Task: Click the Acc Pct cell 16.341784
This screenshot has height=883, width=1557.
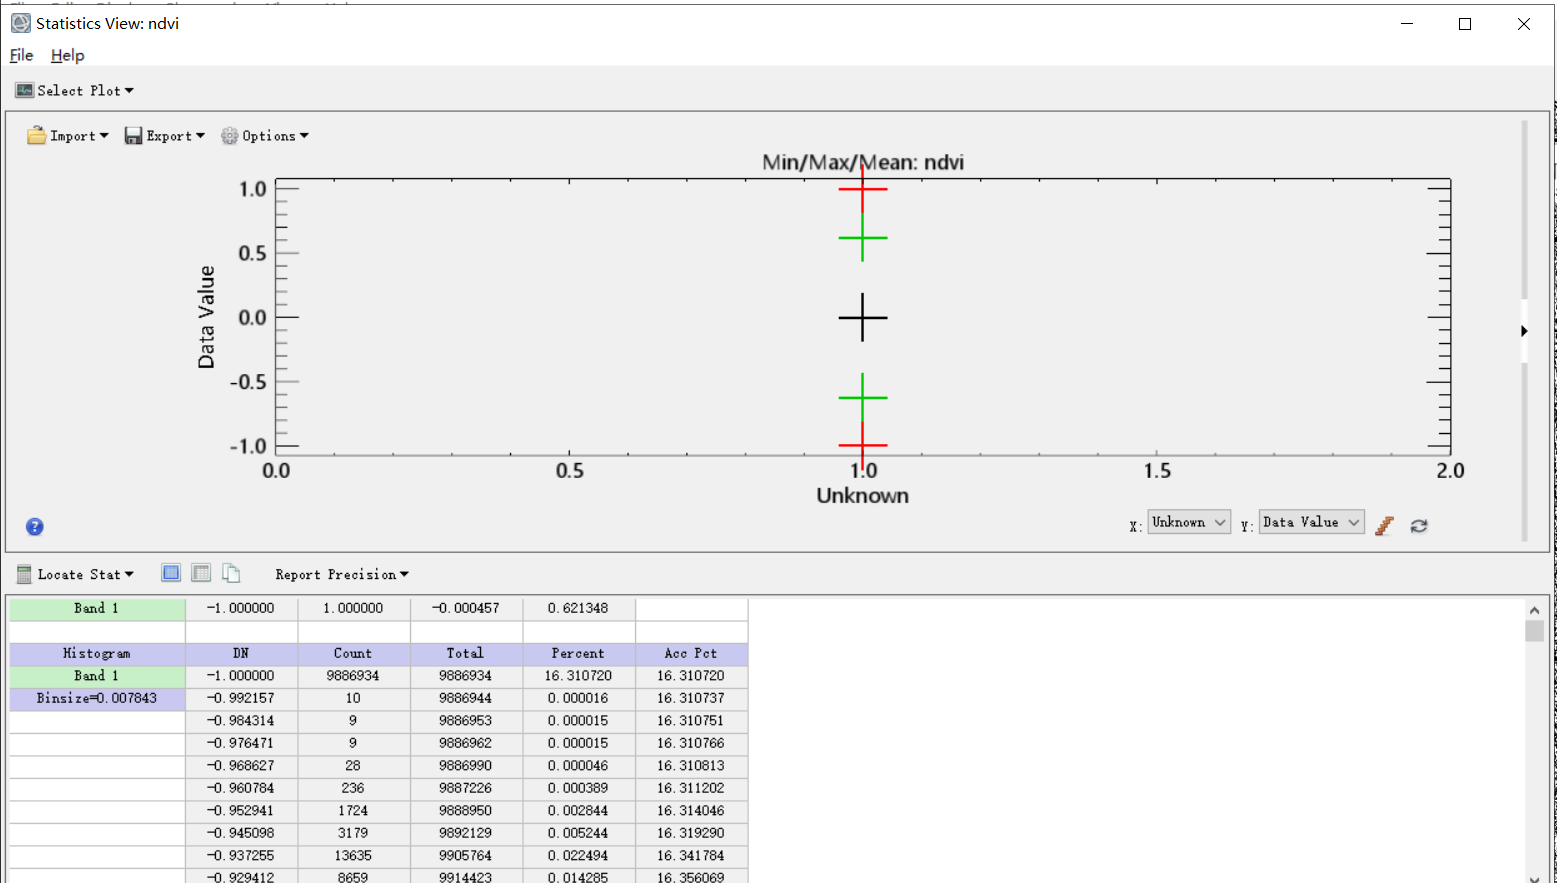Action: click(x=691, y=856)
